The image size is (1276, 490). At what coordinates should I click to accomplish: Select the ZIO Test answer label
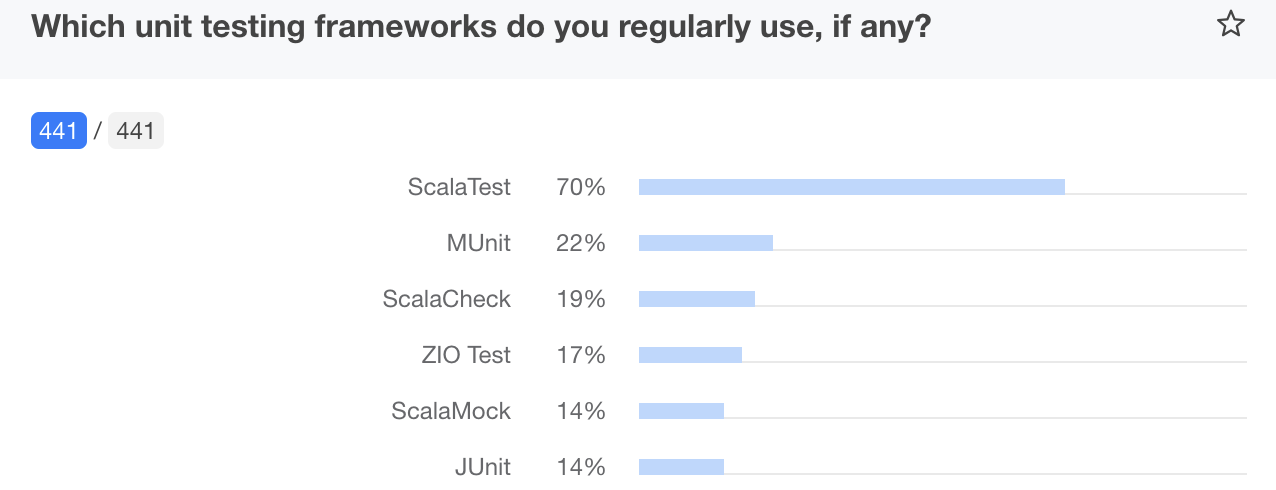pyautogui.click(x=466, y=355)
